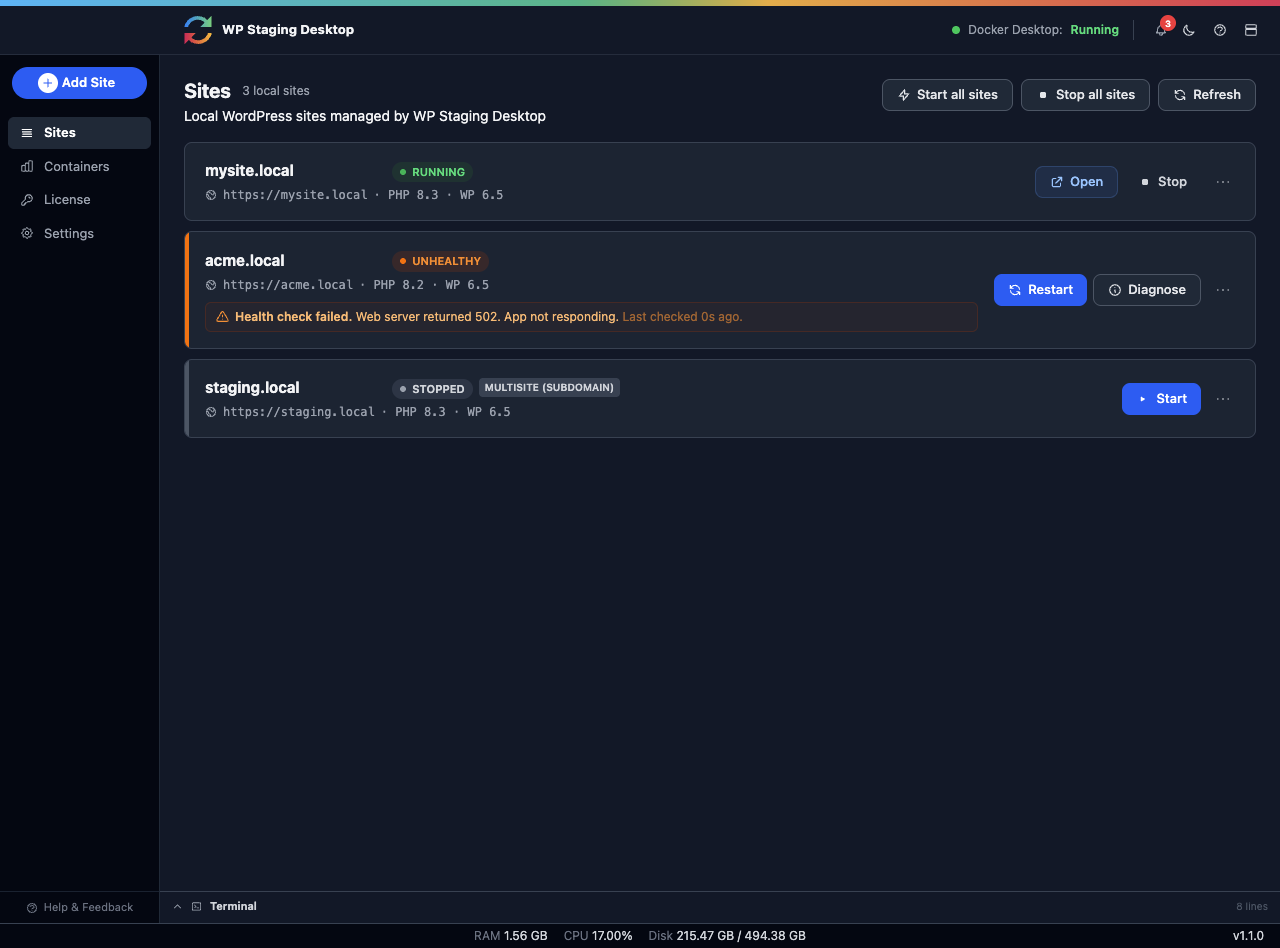Click the Settings gear icon in sidebar
This screenshot has height=948, width=1280.
[27, 233]
